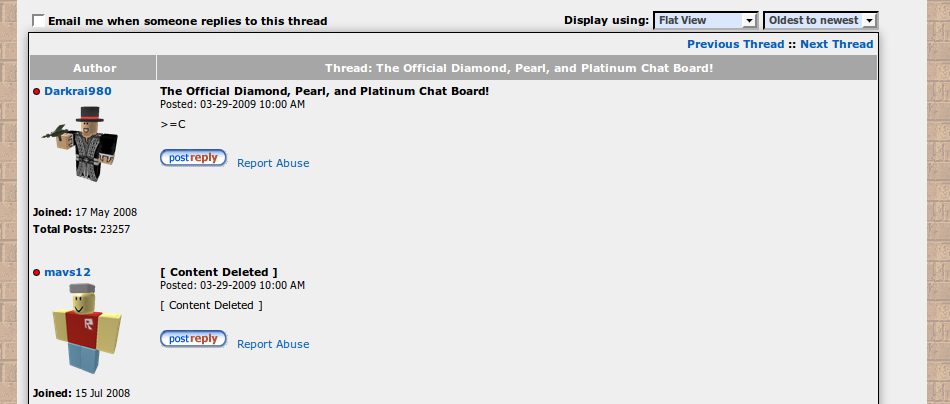Go to Next Thread
The image size is (950, 404).
(x=837, y=44)
